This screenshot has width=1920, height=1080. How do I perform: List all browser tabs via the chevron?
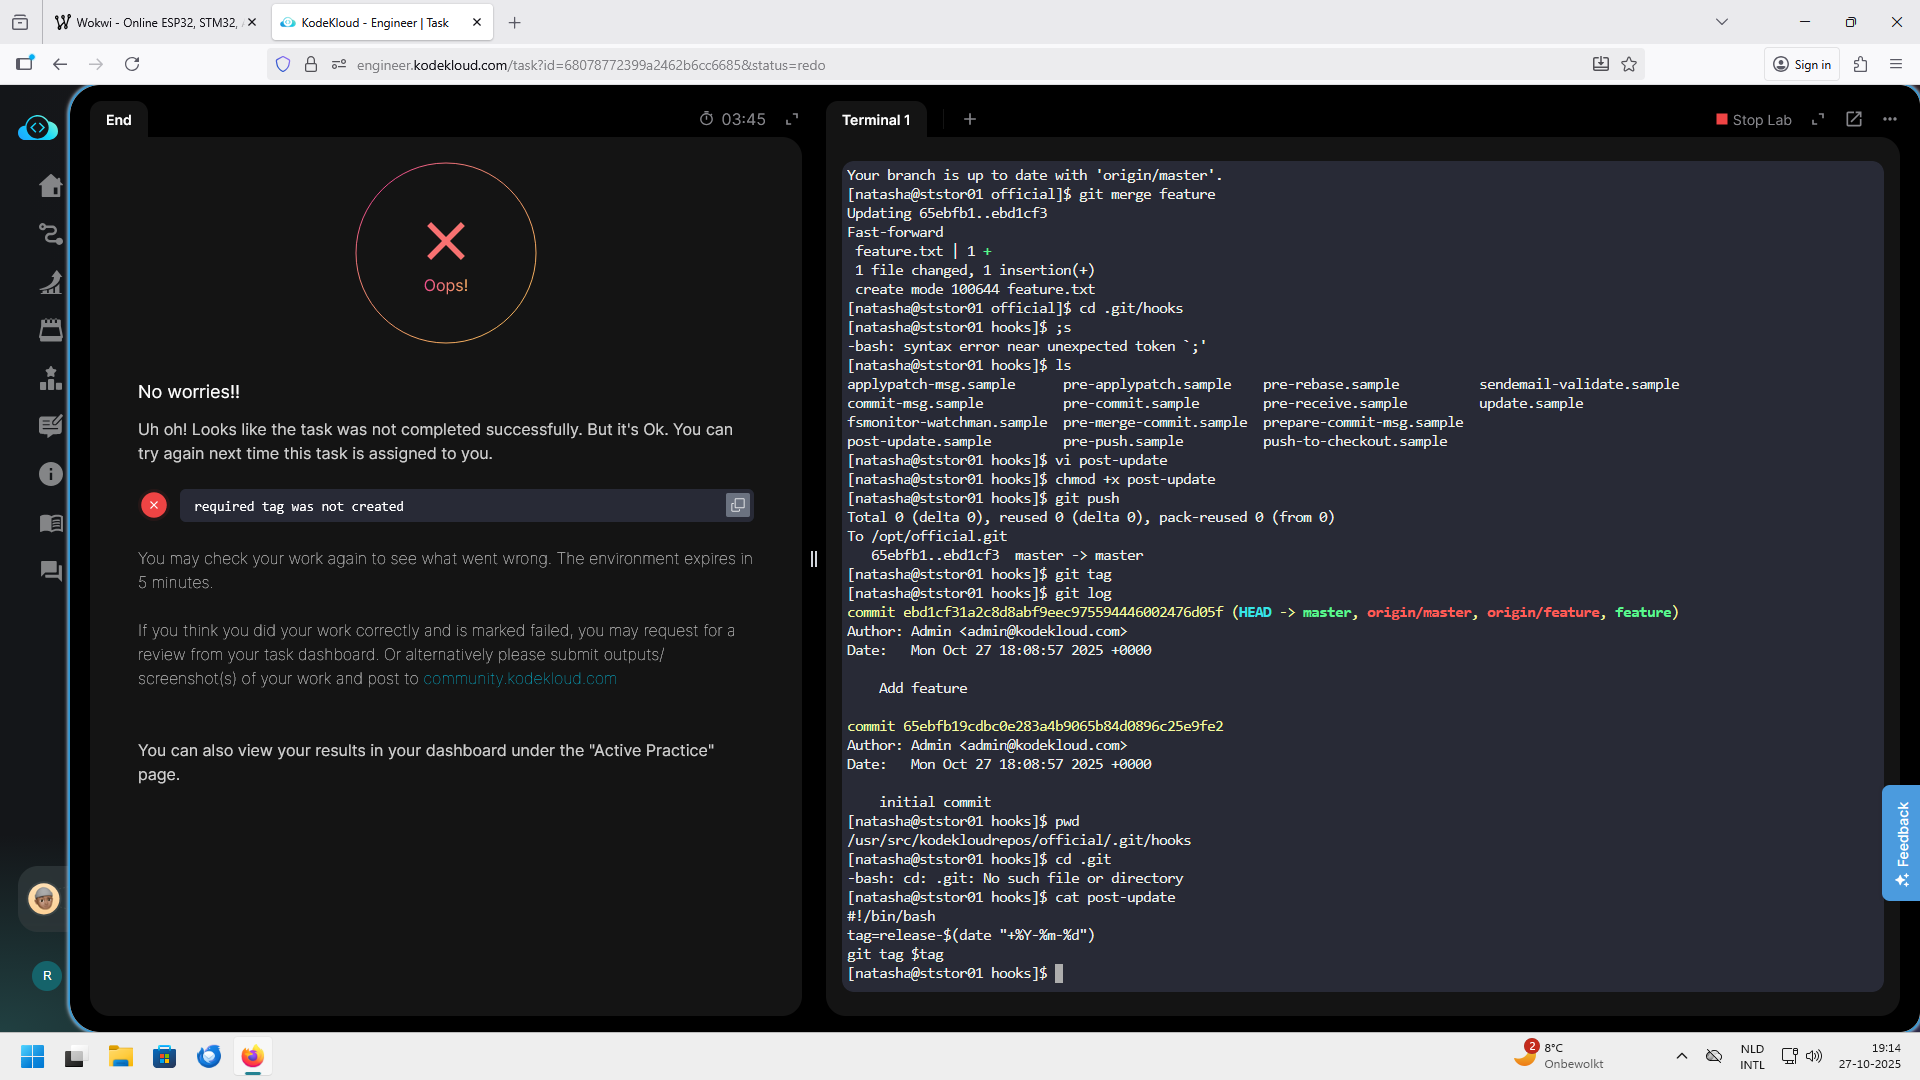click(x=1721, y=22)
